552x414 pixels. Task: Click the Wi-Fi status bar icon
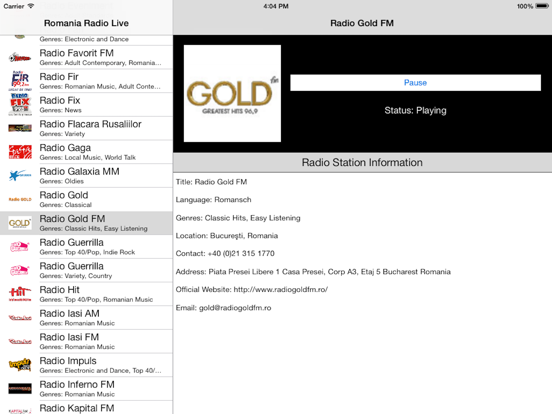(x=31, y=6)
